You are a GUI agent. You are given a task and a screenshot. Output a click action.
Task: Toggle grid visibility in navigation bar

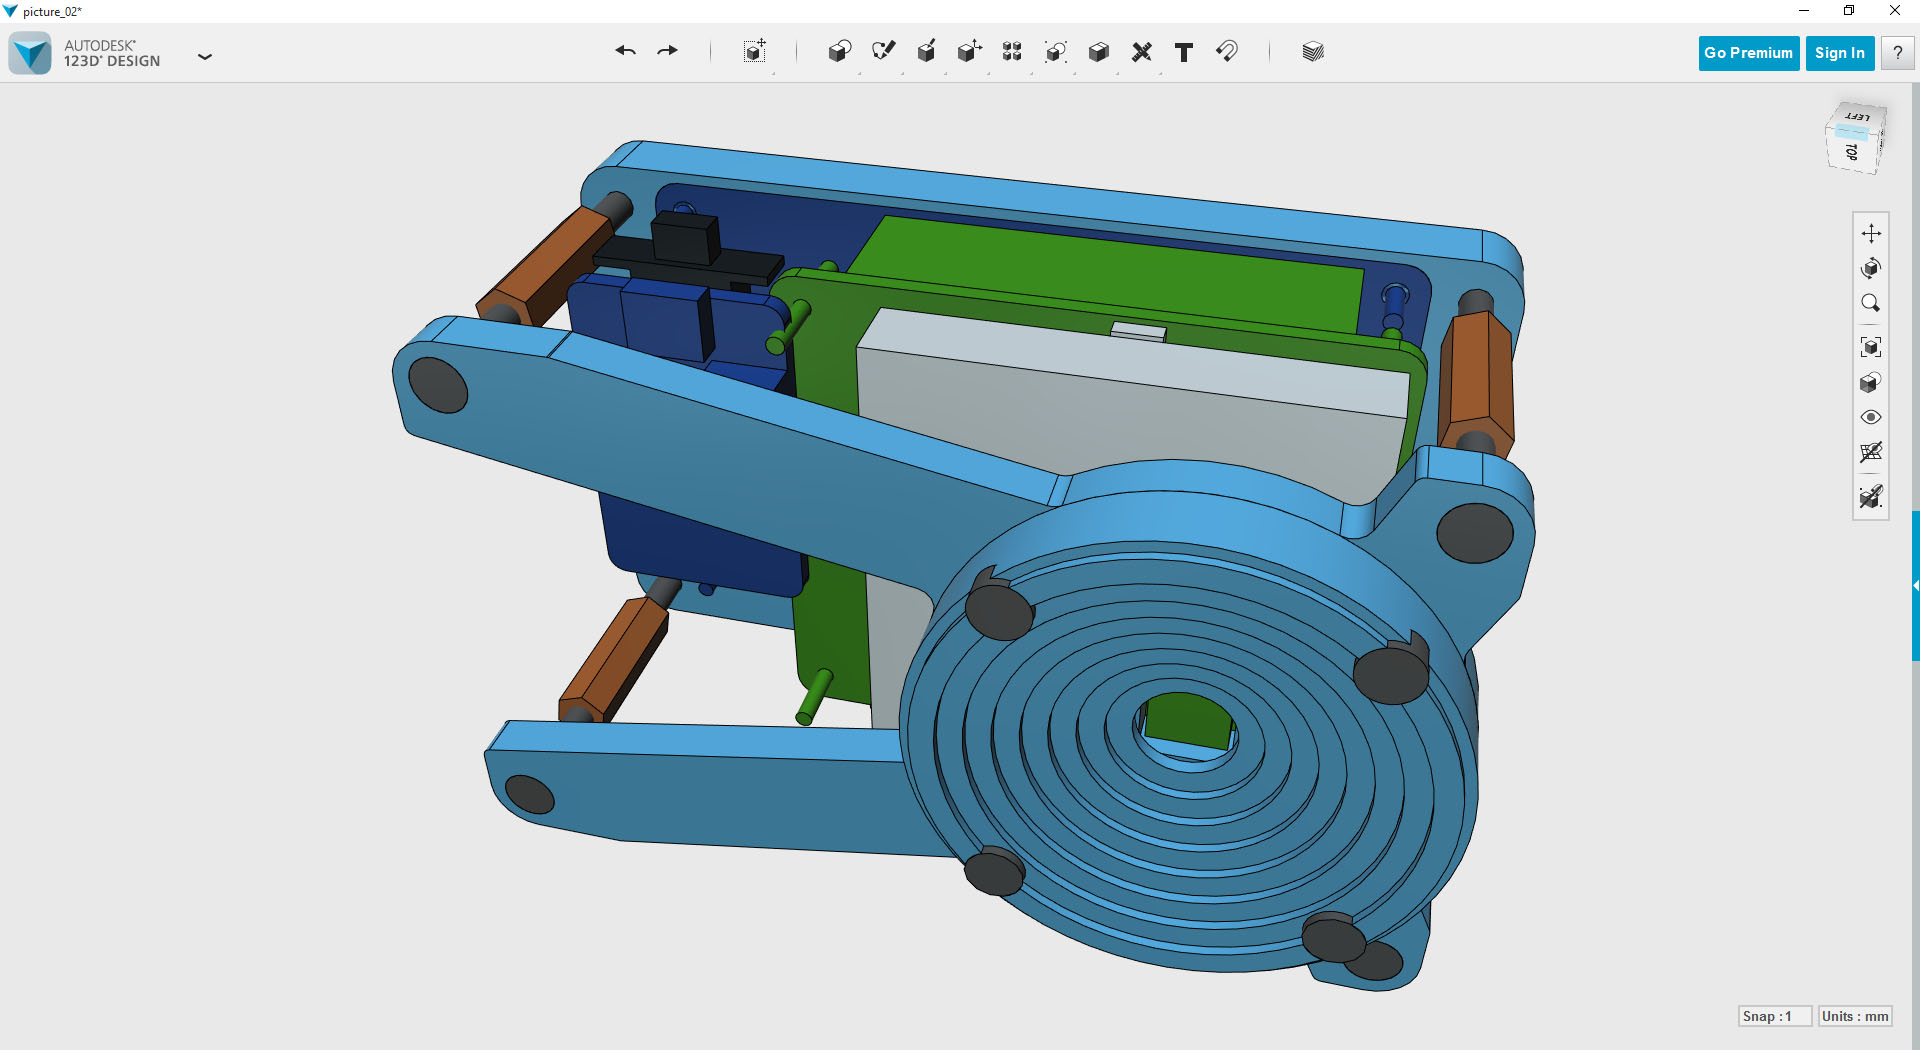click(1870, 452)
